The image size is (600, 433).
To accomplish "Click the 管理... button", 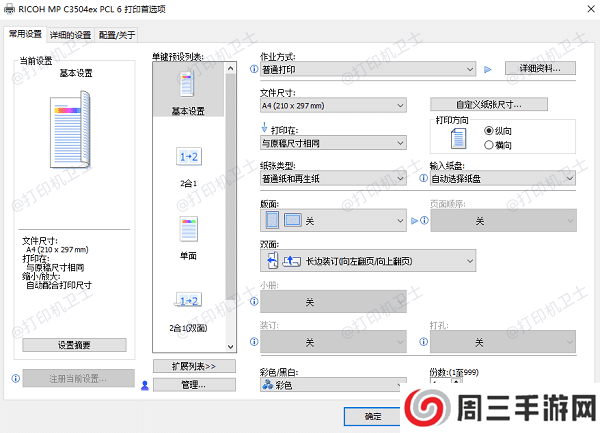I will (194, 385).
